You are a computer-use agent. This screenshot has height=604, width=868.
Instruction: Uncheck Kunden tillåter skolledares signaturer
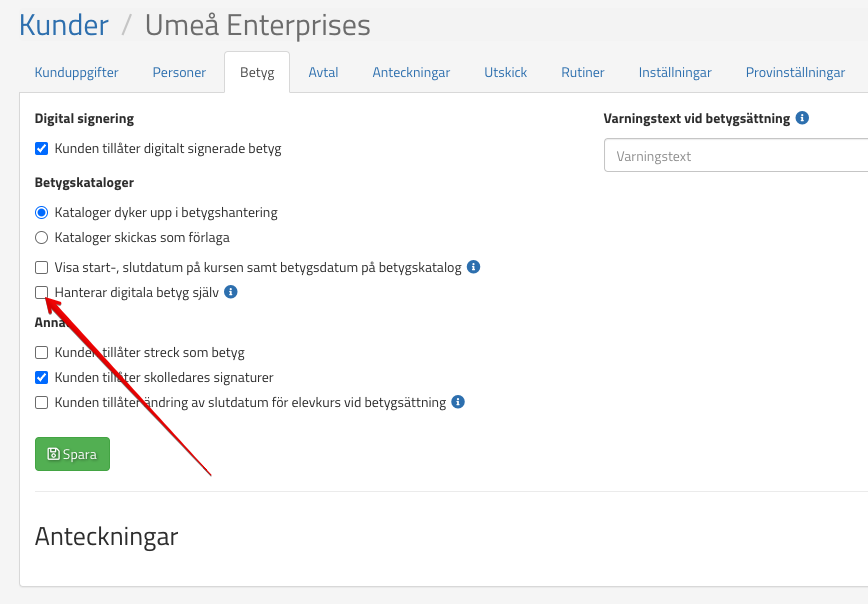point(41,377)
